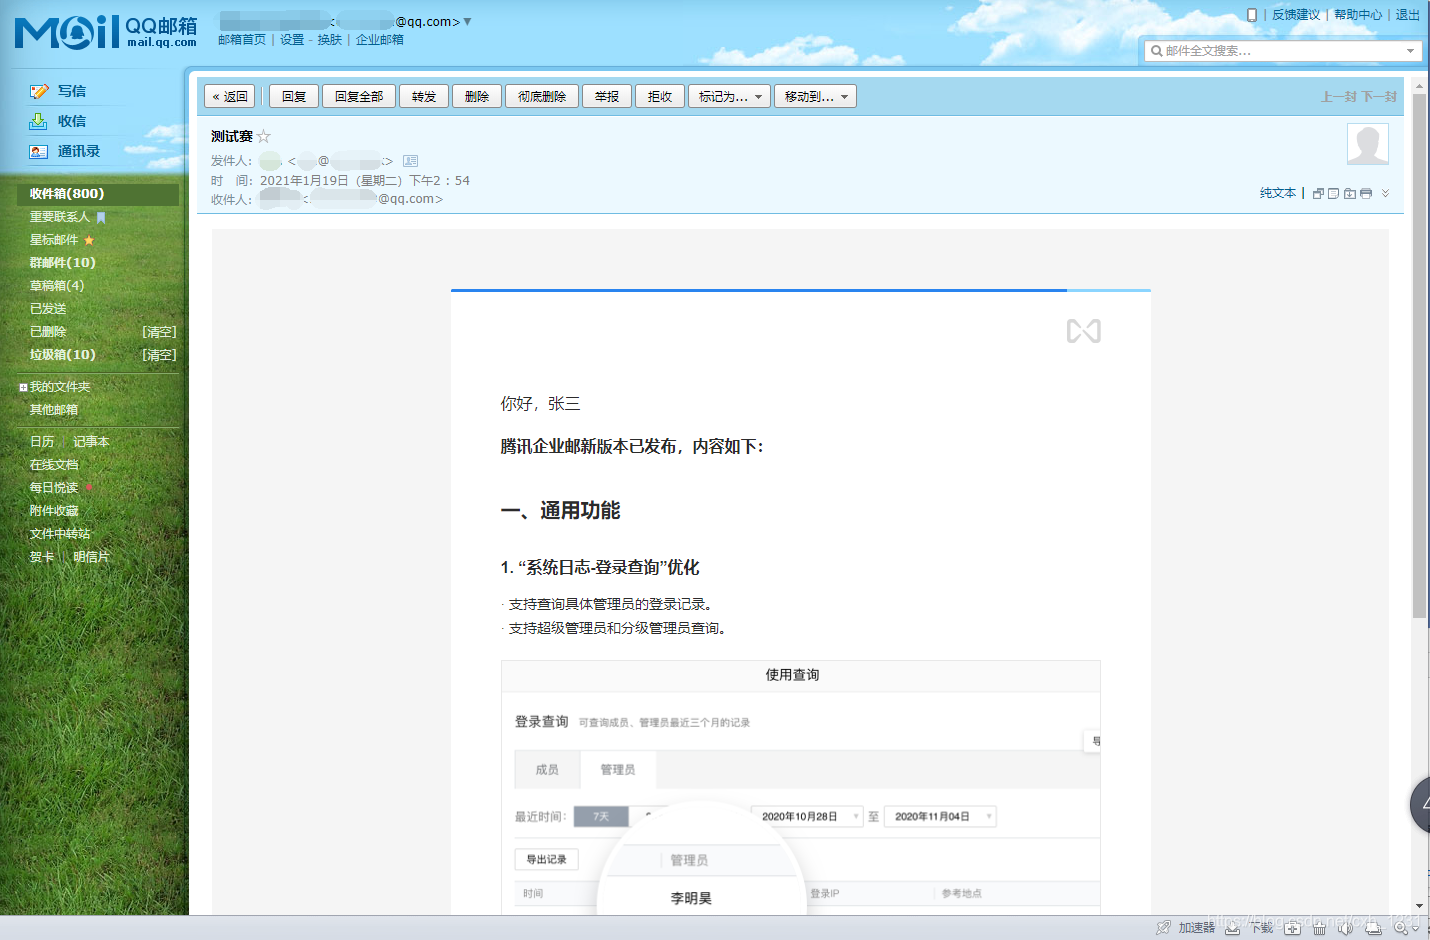Star the 测试赛 email
1430x940 pixels.
tap(264, 136)
